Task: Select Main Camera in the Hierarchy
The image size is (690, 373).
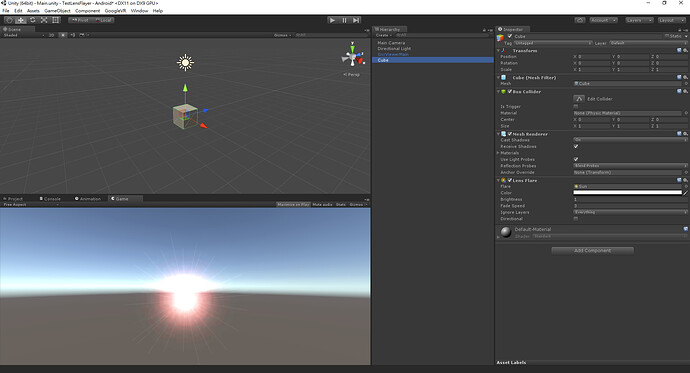Action: pyautogui.click(x=391, y=43)
